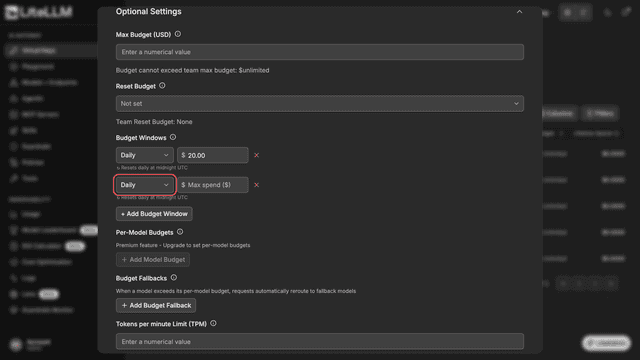Screen dimensions: 640x360
Task: Click Add Model Budget button
Action: point(153,260)
